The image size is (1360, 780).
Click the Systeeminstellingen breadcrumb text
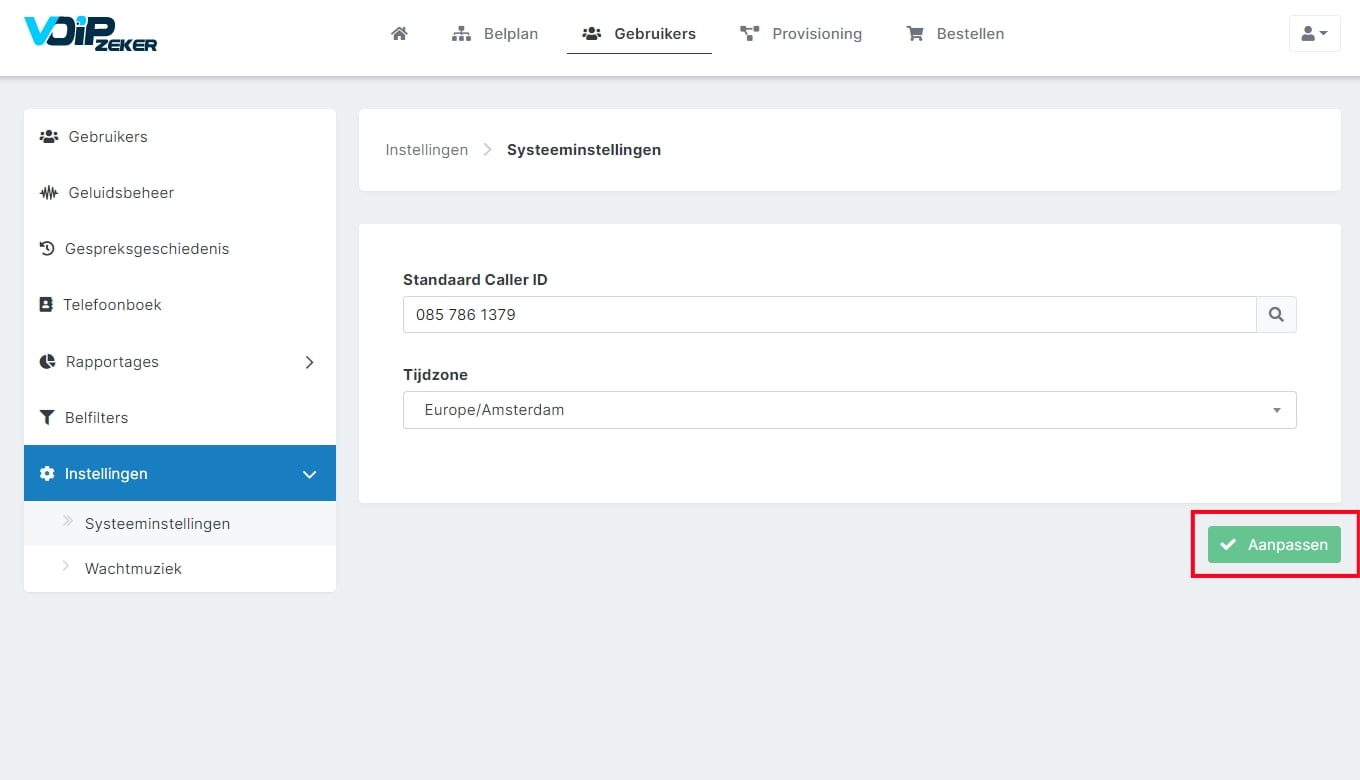tap(584, 150)
